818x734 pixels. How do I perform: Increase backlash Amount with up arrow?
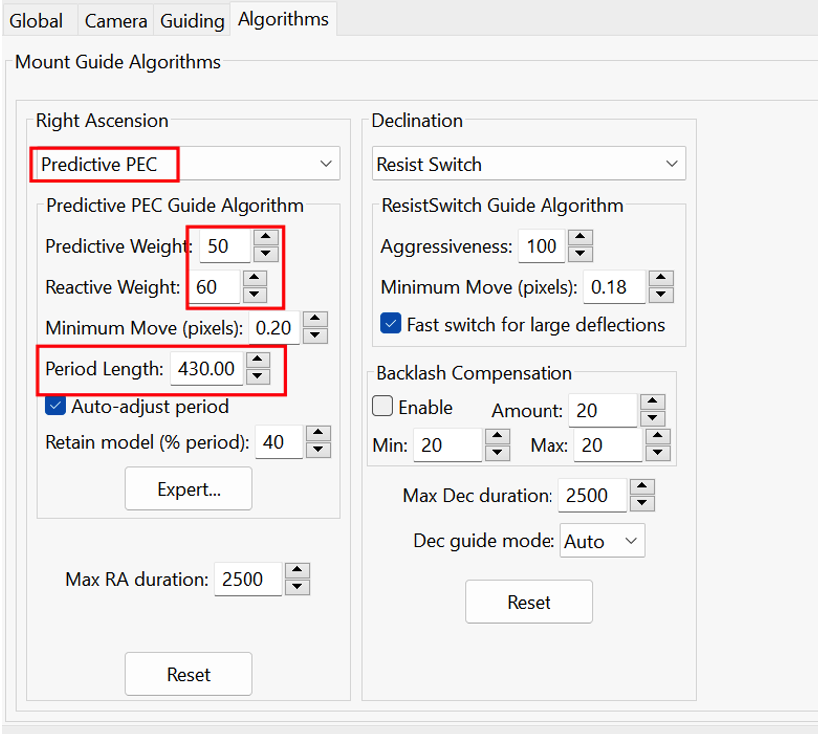(652, 402)
